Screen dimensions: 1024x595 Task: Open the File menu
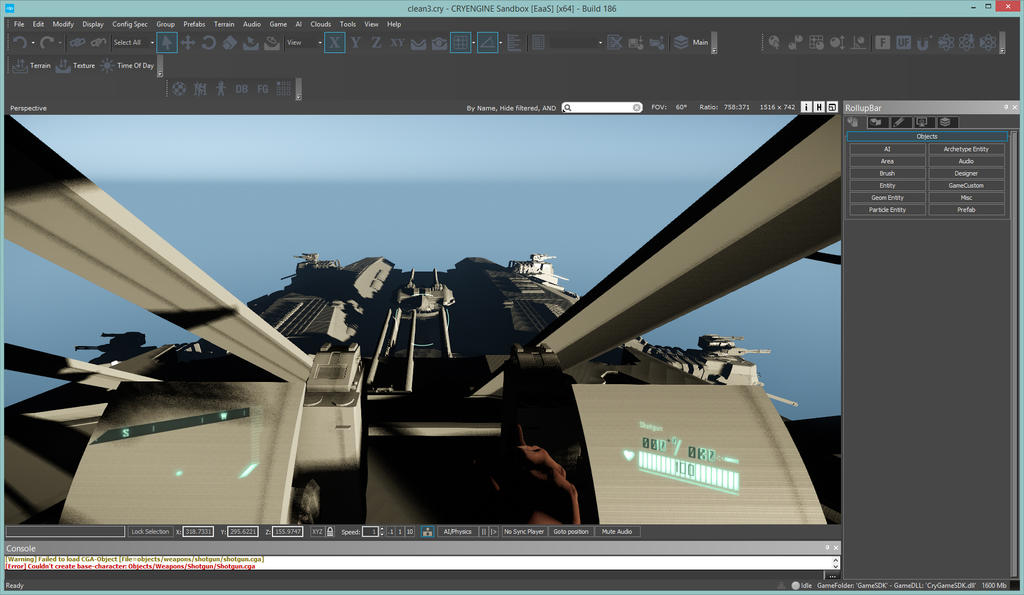tap(19, 24)
